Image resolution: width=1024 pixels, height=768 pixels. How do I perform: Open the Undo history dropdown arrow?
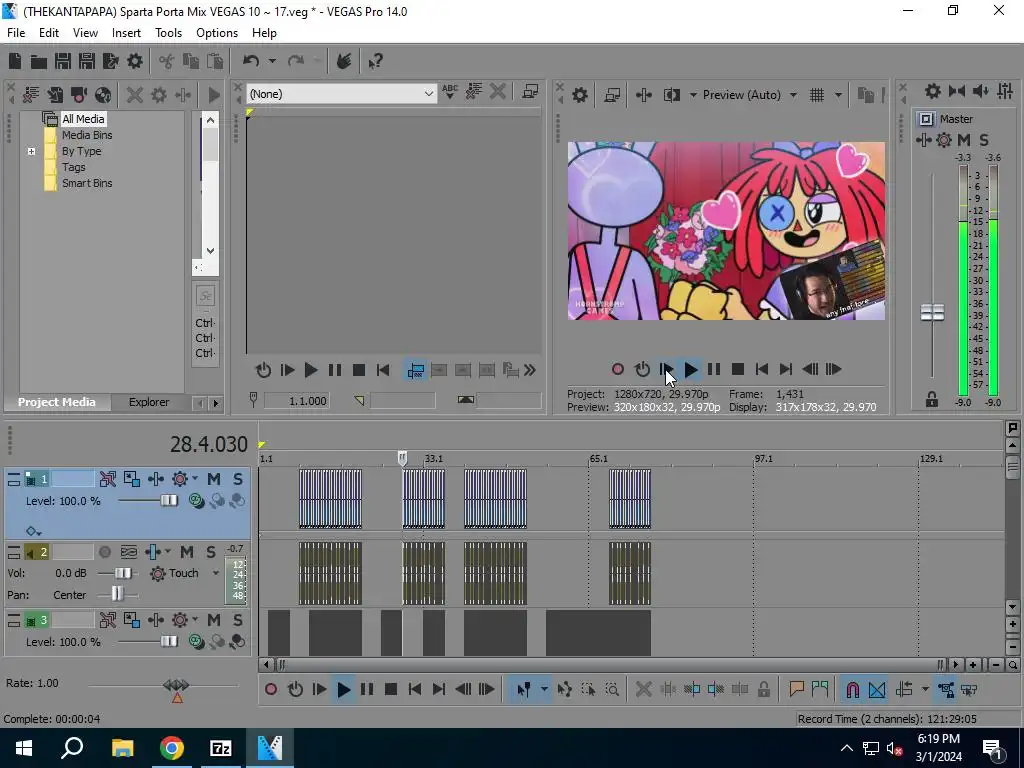272,61
